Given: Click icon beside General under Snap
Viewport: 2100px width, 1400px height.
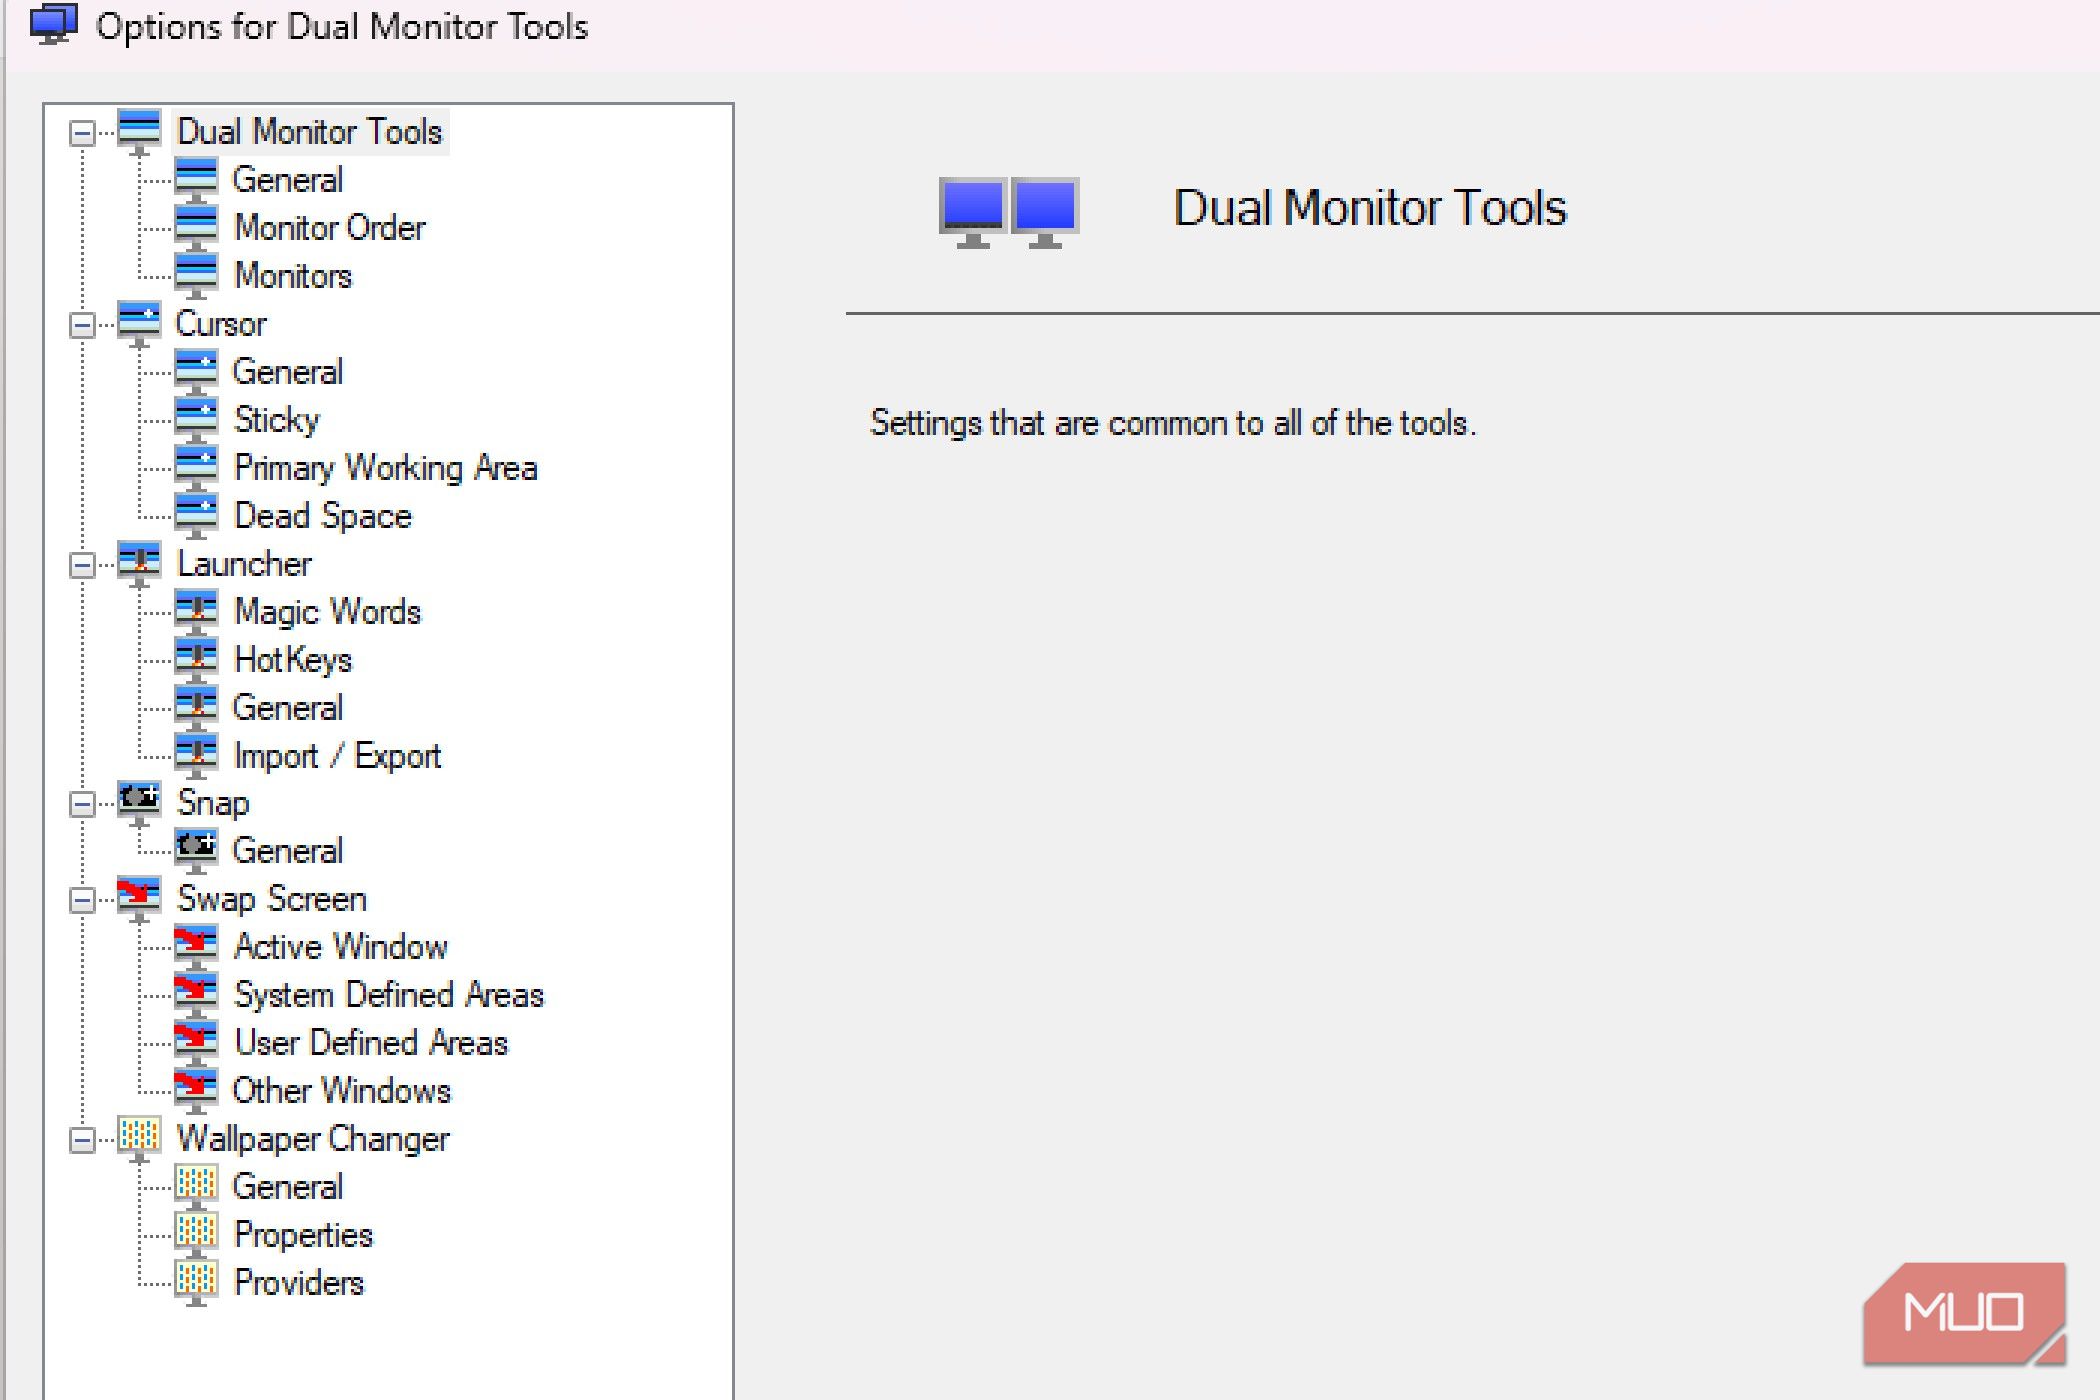Looking at the screenshot, I should tap(196, 851).
